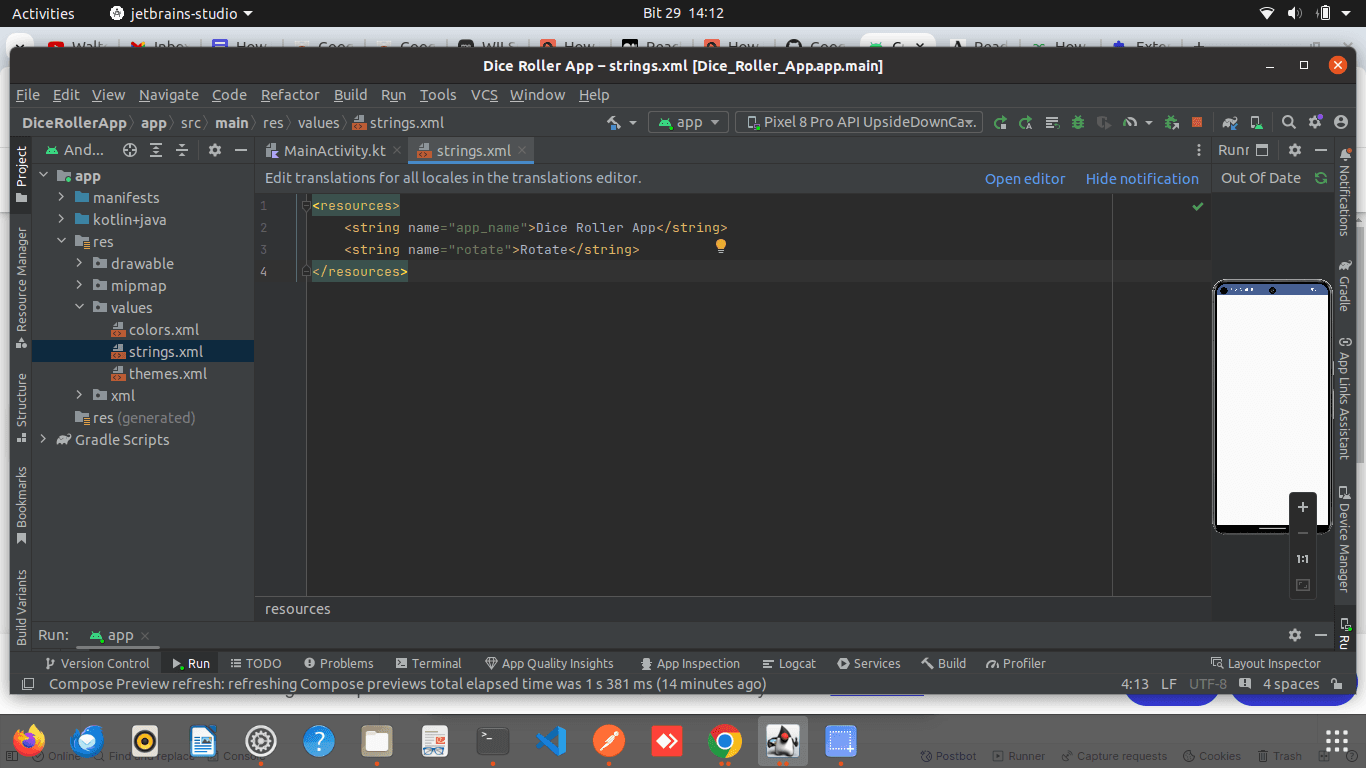1366x768 pixels.
Task: Open the VCS menu
Action: pyautogui.click(x=484, y=95)
